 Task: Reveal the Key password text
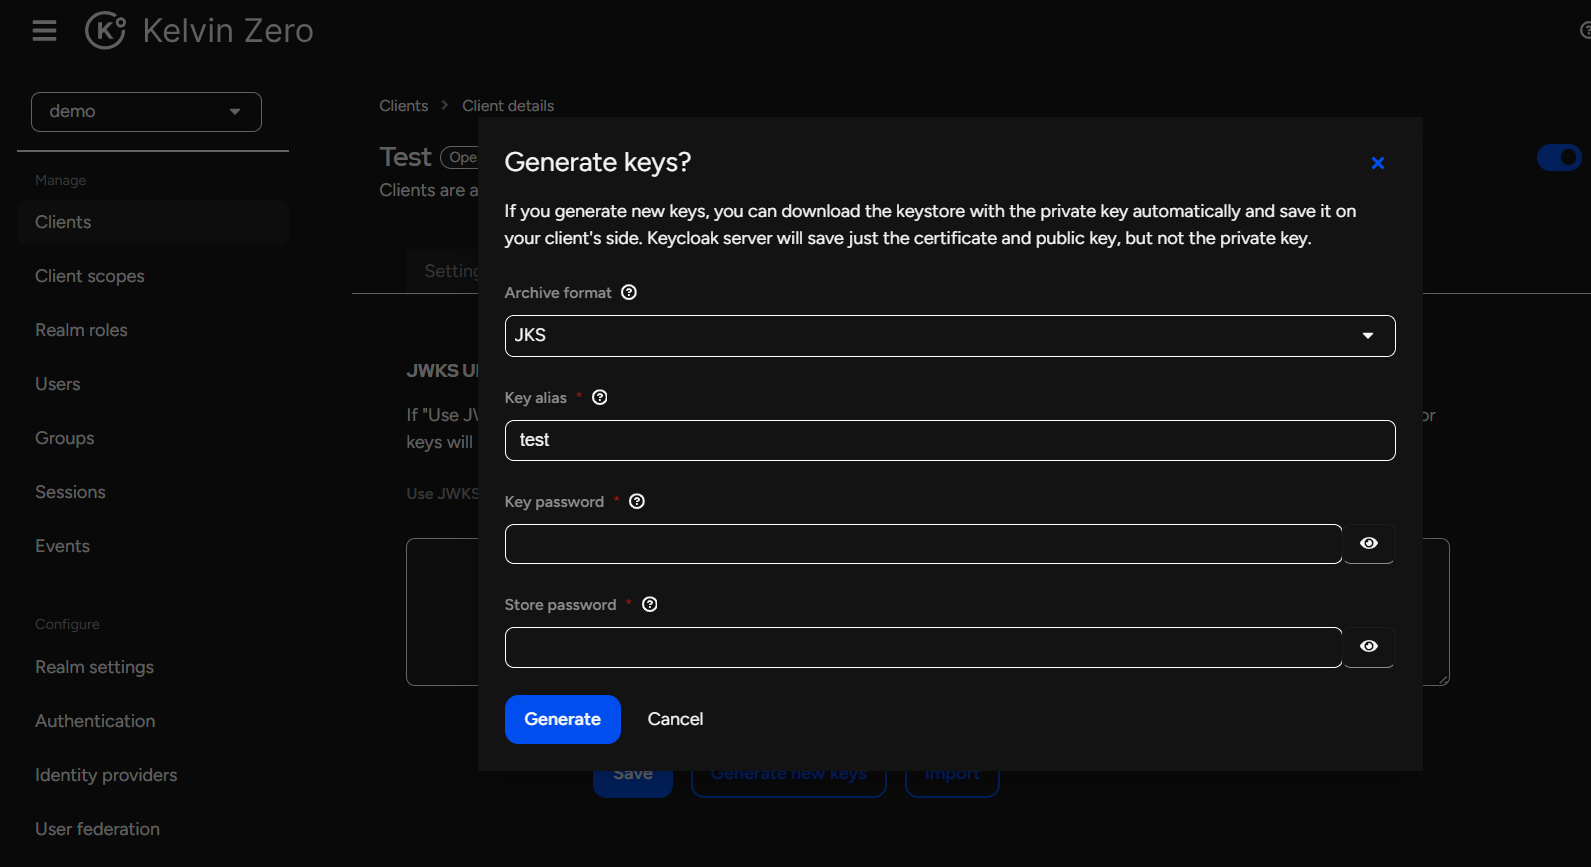[x=1369, y=544]
